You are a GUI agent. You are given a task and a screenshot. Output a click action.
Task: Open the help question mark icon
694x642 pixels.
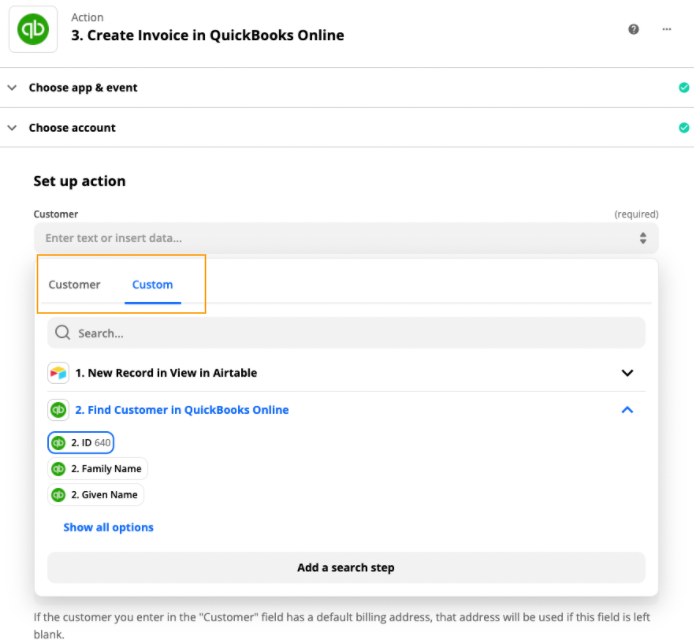coord(633,29)
